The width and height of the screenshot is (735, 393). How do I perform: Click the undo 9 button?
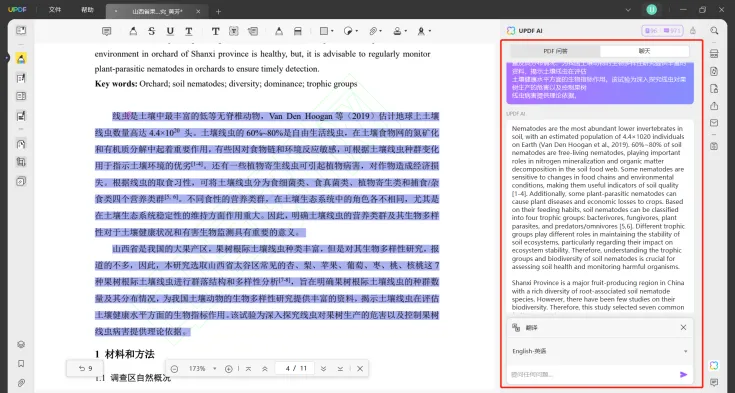click(x=86, y=369)
